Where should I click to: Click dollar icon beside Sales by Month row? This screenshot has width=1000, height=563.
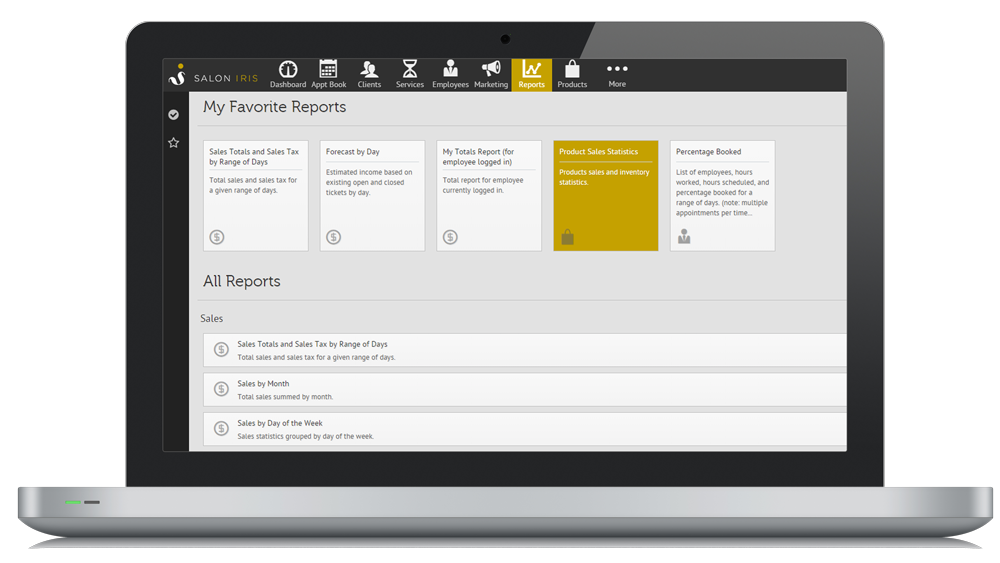click(x=221, y=389)
